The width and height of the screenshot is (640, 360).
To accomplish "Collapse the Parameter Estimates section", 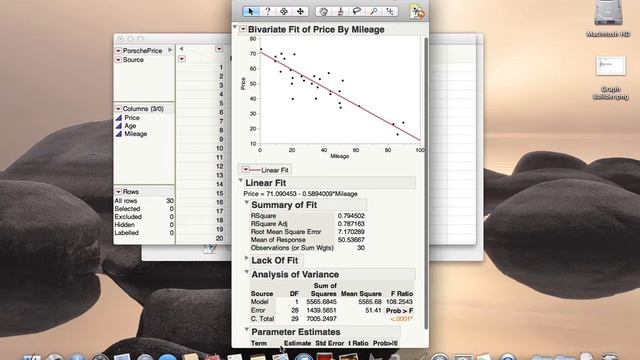I will [x=247, y=329].
